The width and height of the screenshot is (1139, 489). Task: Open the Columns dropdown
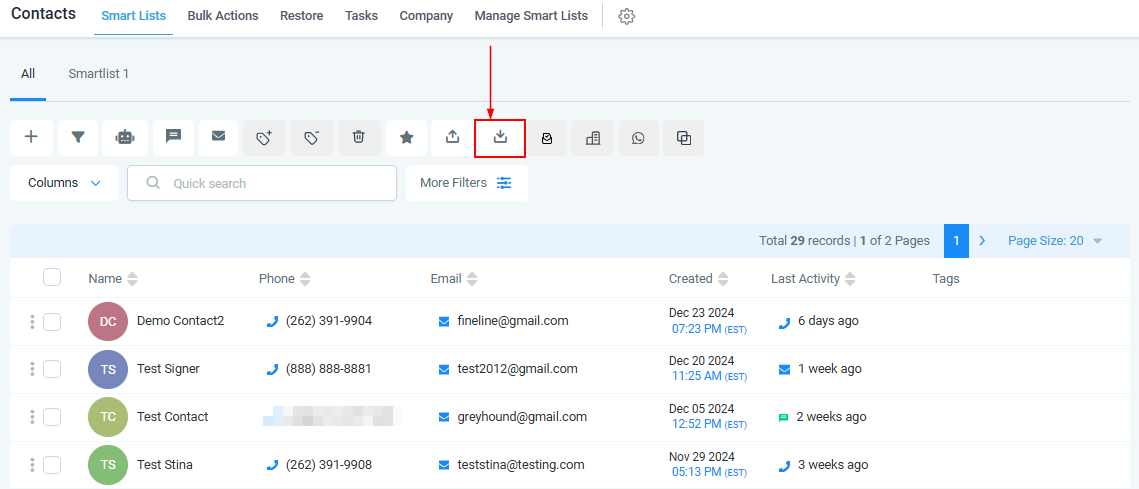tap(64, 183)
